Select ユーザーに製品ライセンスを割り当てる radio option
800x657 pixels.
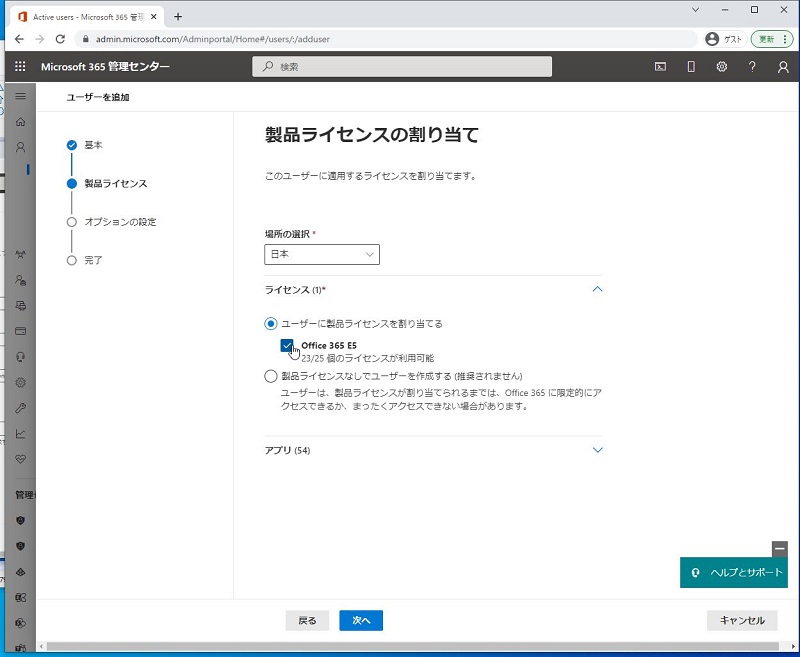tap(270, 324)
